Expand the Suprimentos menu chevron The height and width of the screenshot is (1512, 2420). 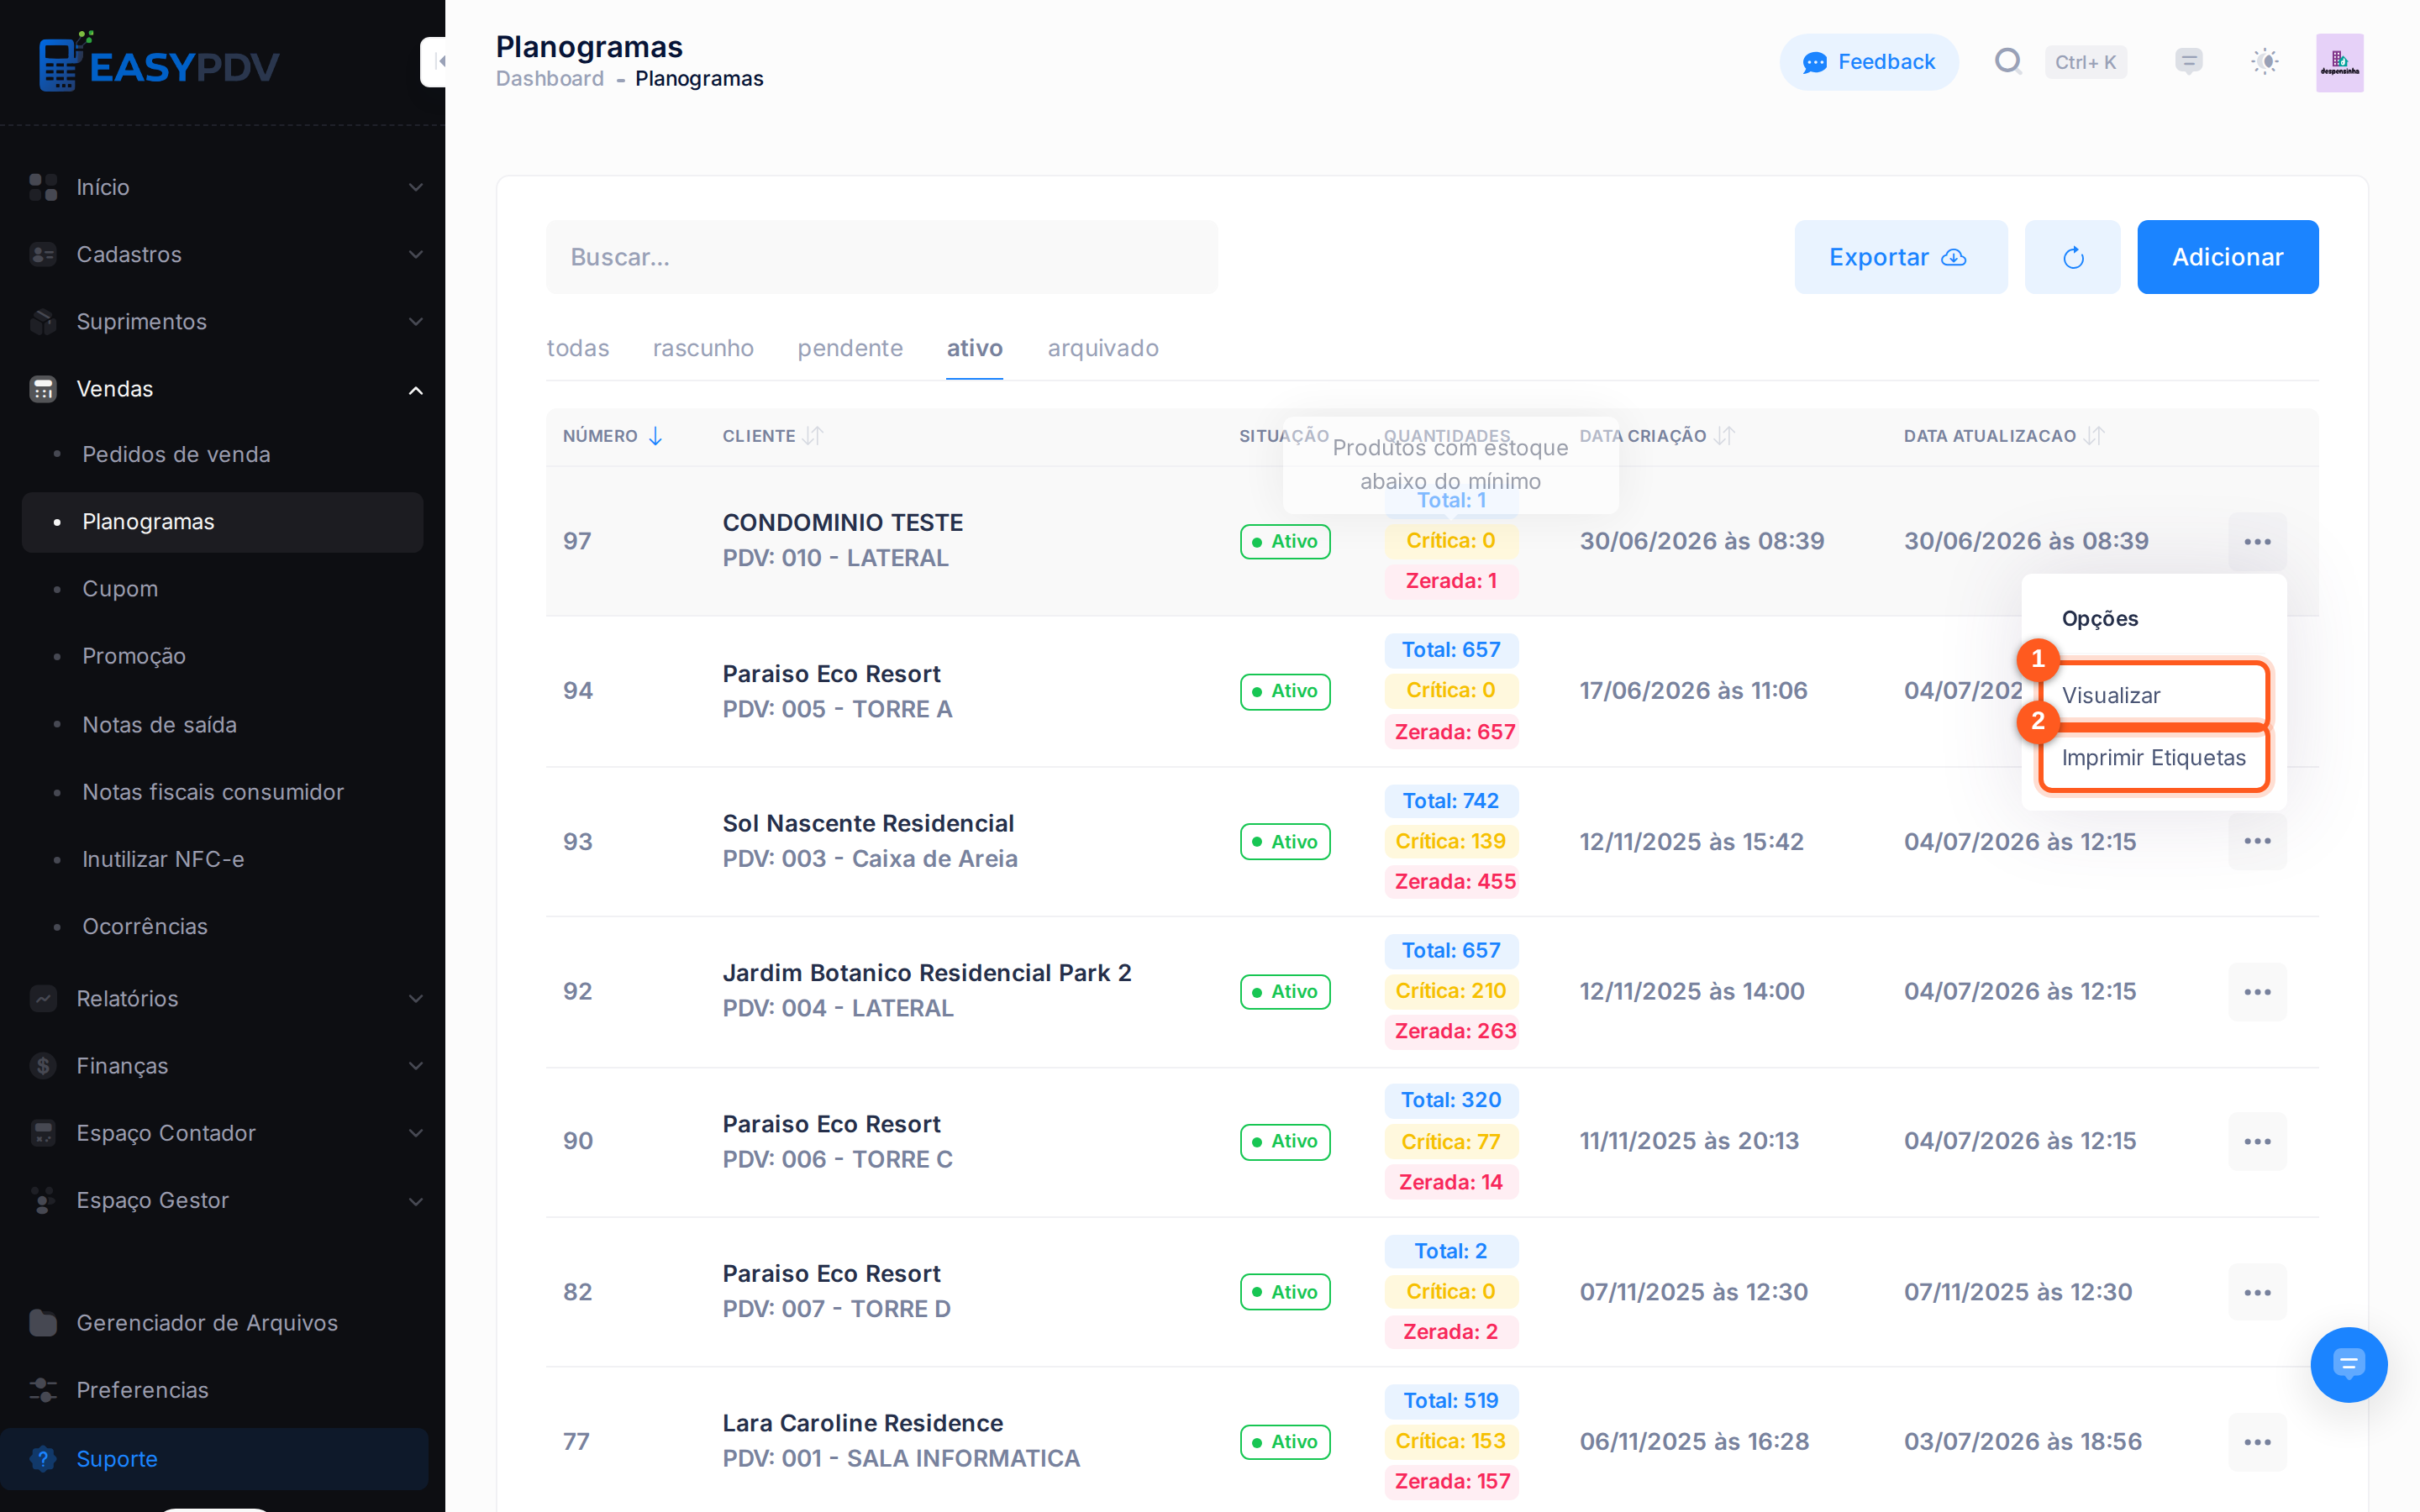click(x=416, y=321)
